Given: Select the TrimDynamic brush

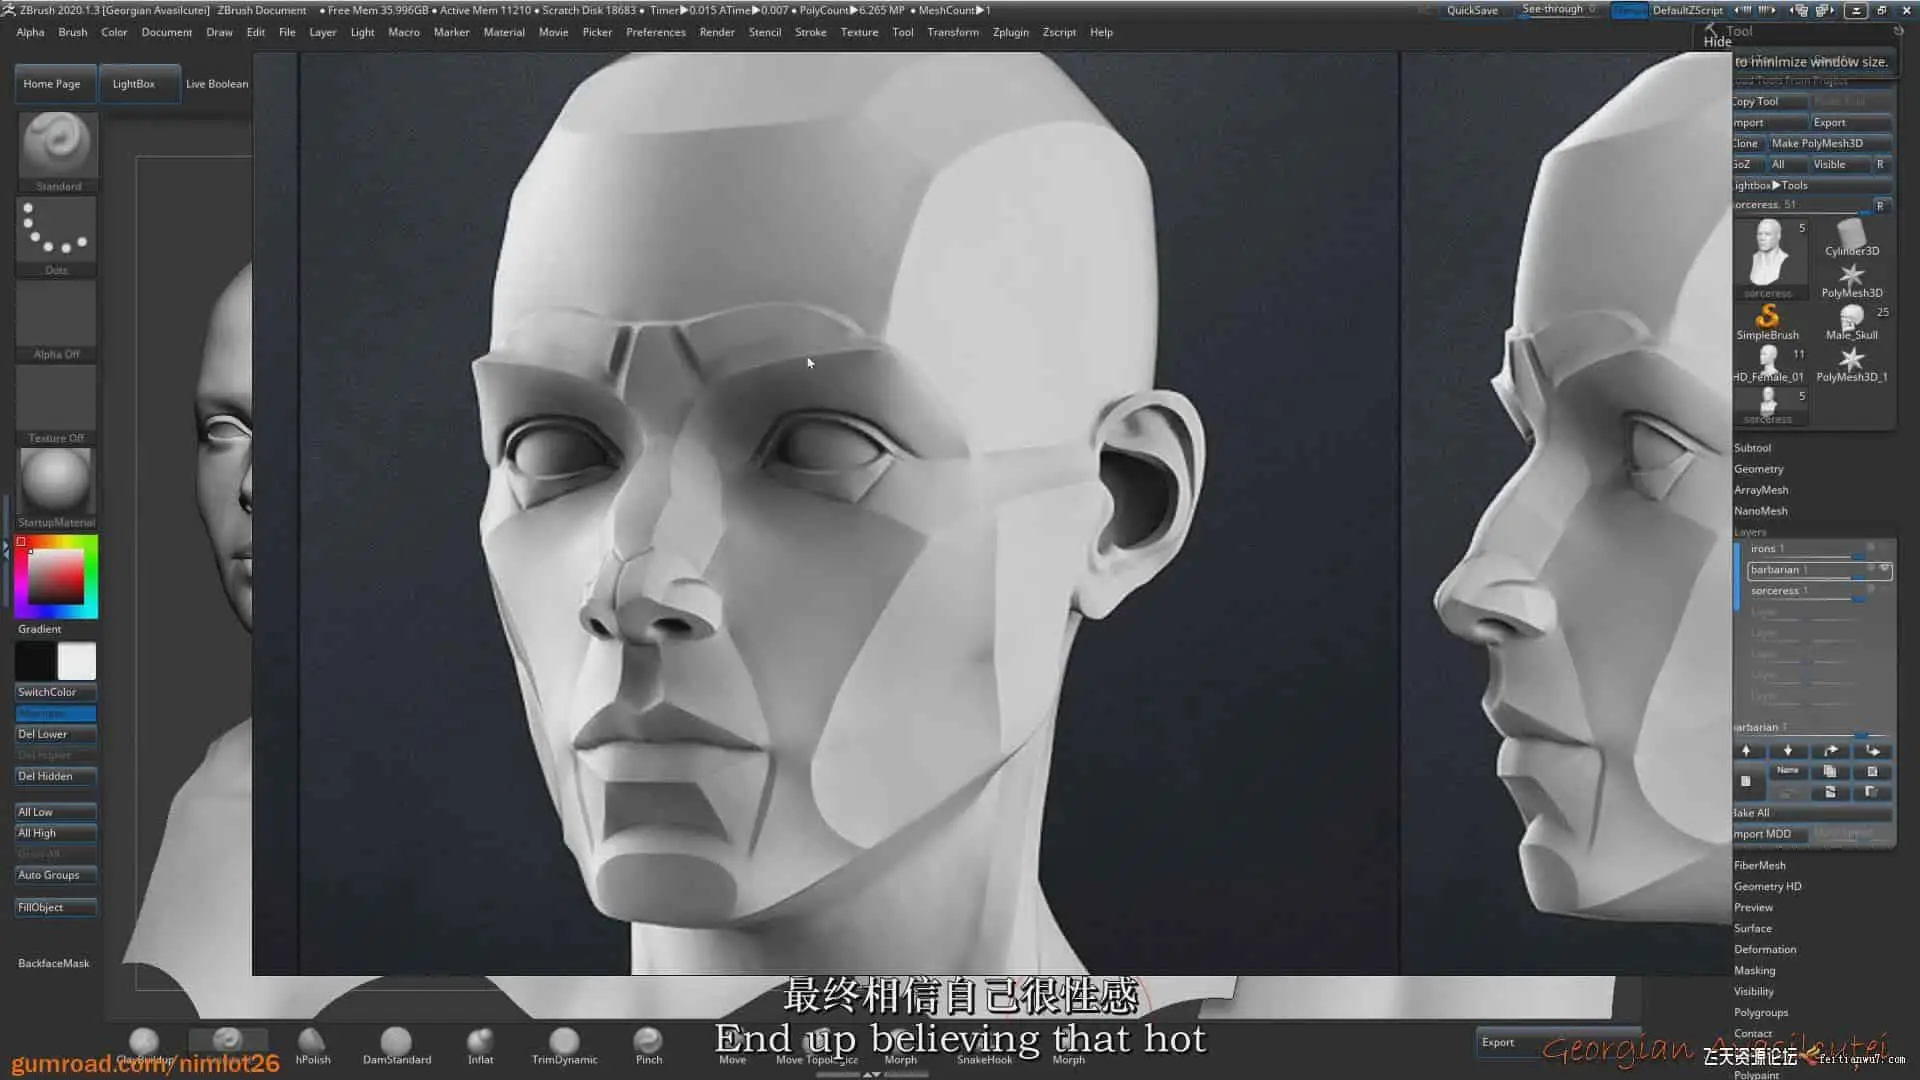Looking at the screenshot, I should (x=564, y=1043).
